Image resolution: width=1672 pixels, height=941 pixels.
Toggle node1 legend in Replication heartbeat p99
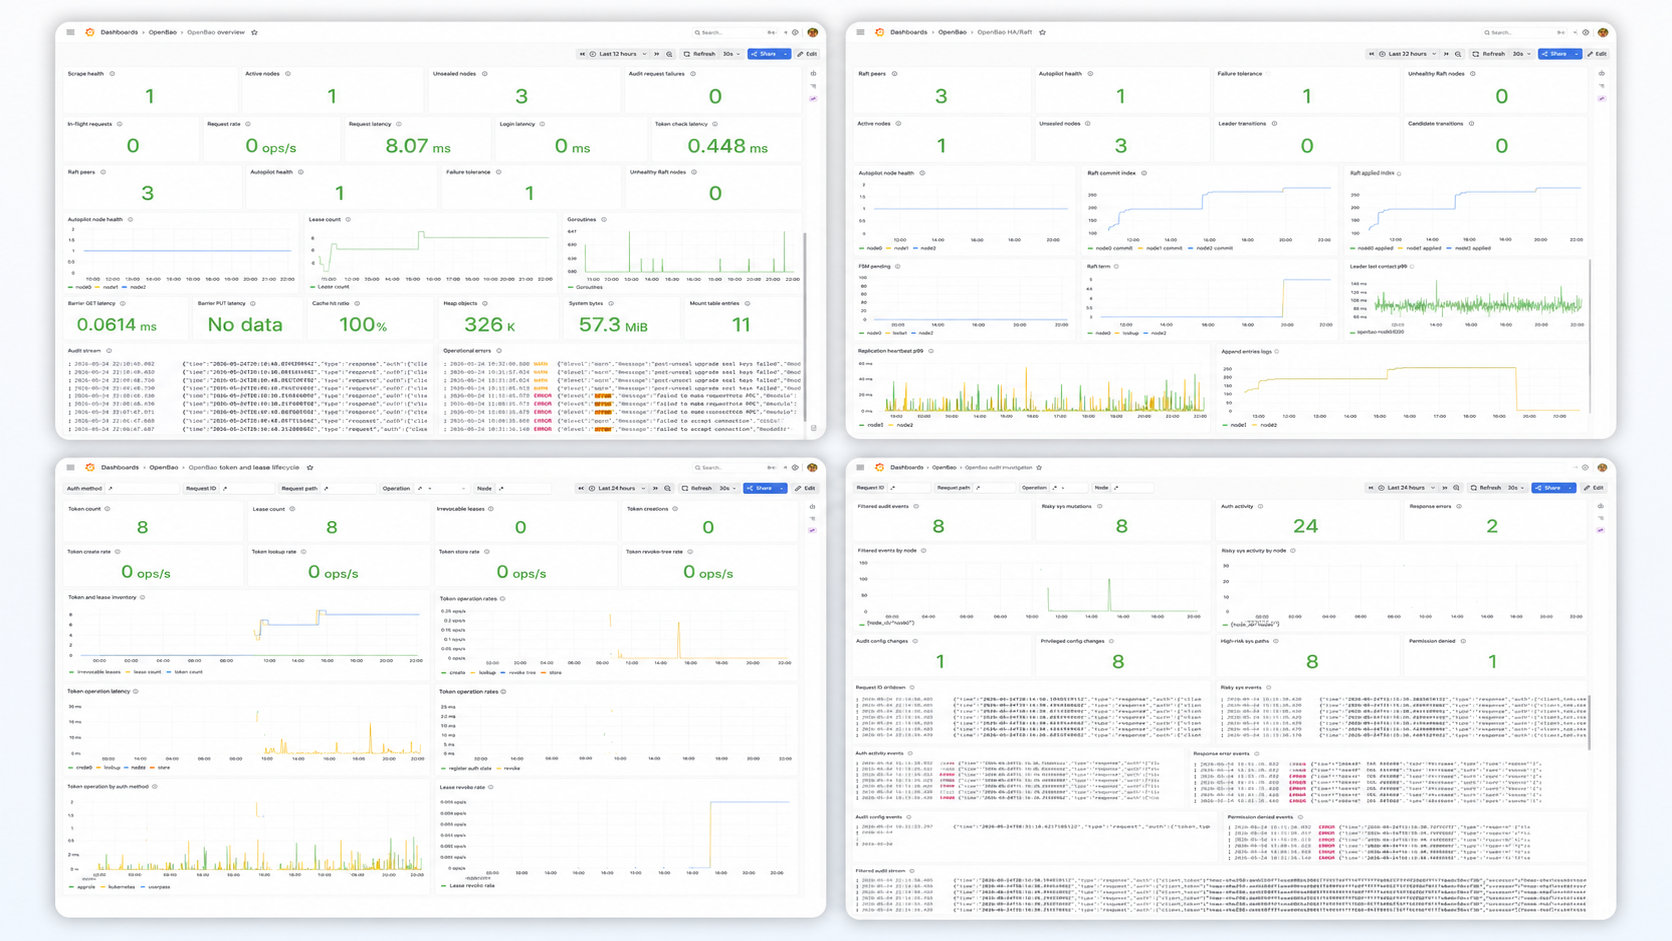click(x=872, y=425)
